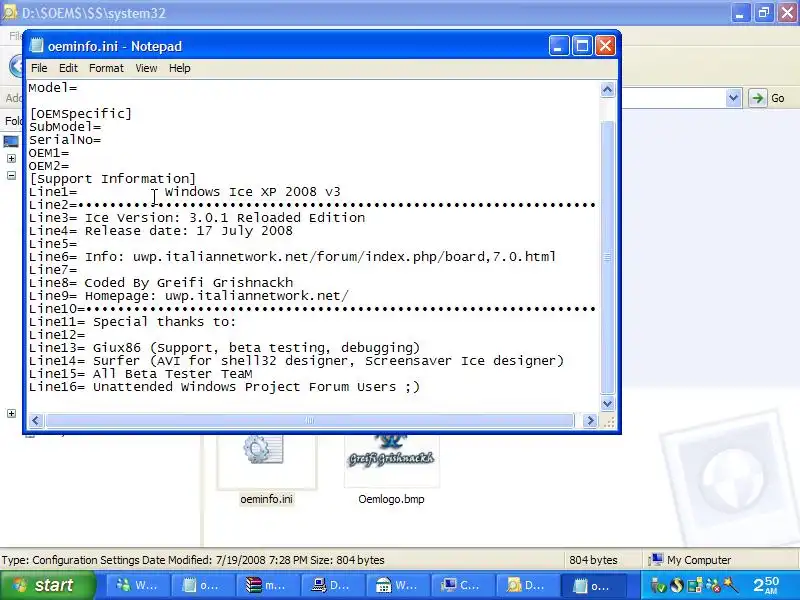Click My Computer zone in status bar
The width and height of the screenshot is (800, 600).
point(690,560)
